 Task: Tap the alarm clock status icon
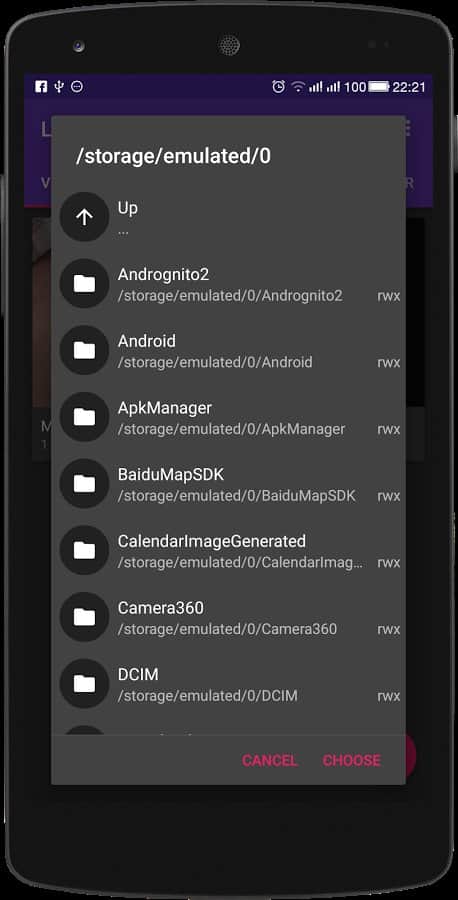[278, 87]
